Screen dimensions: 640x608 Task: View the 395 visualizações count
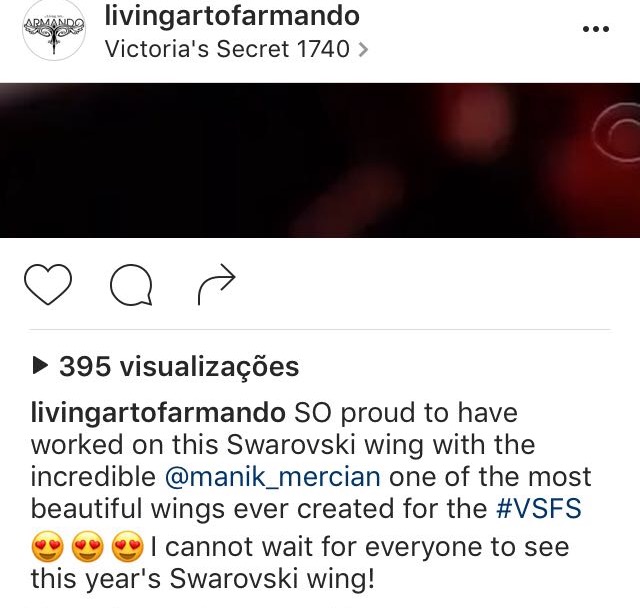coord(179,366)
